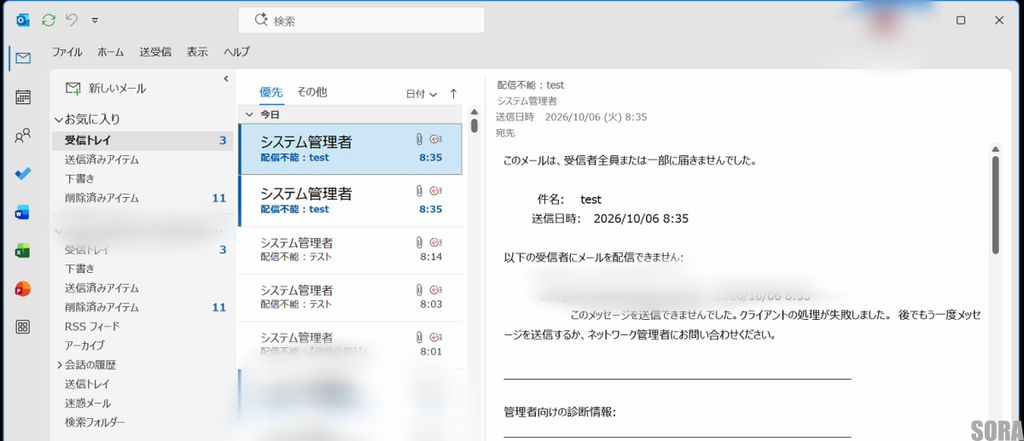Image resolution: width=1024 pixels, height=441 pixels.
Task: Collapse the folder pane arrow
Action: (x=226, y=78)
